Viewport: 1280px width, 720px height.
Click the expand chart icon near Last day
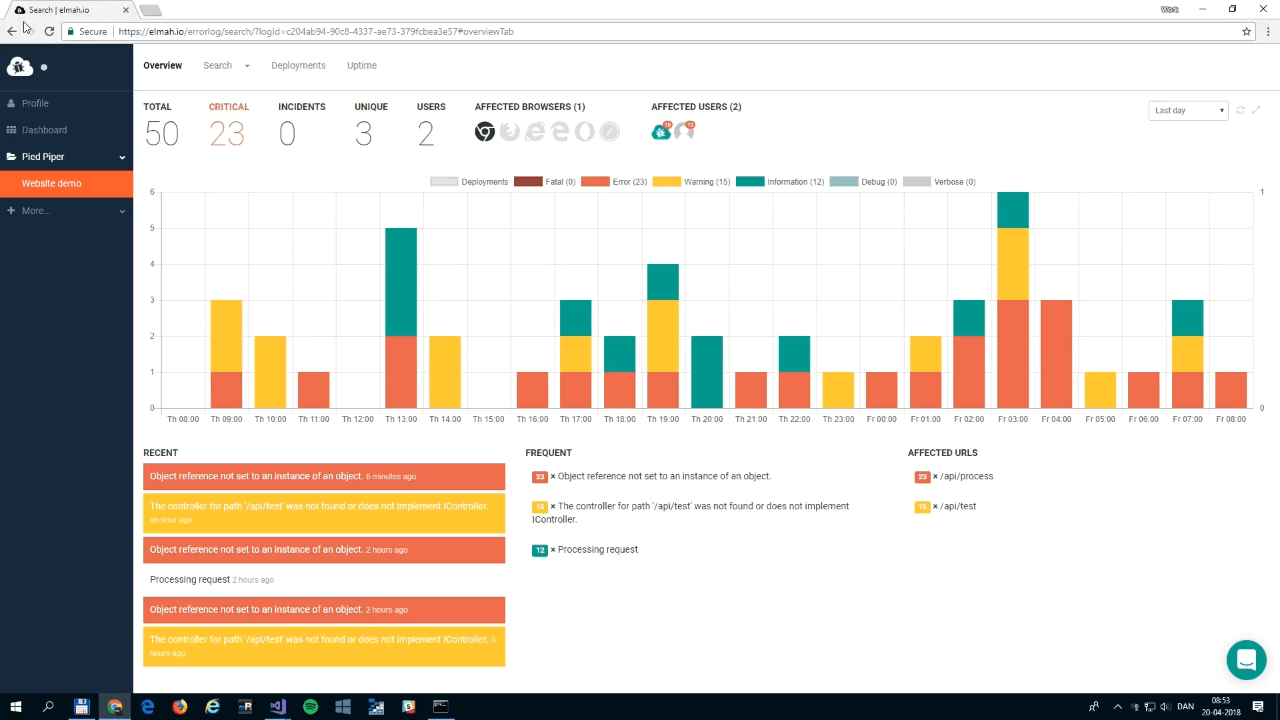tap(1256, 110)
